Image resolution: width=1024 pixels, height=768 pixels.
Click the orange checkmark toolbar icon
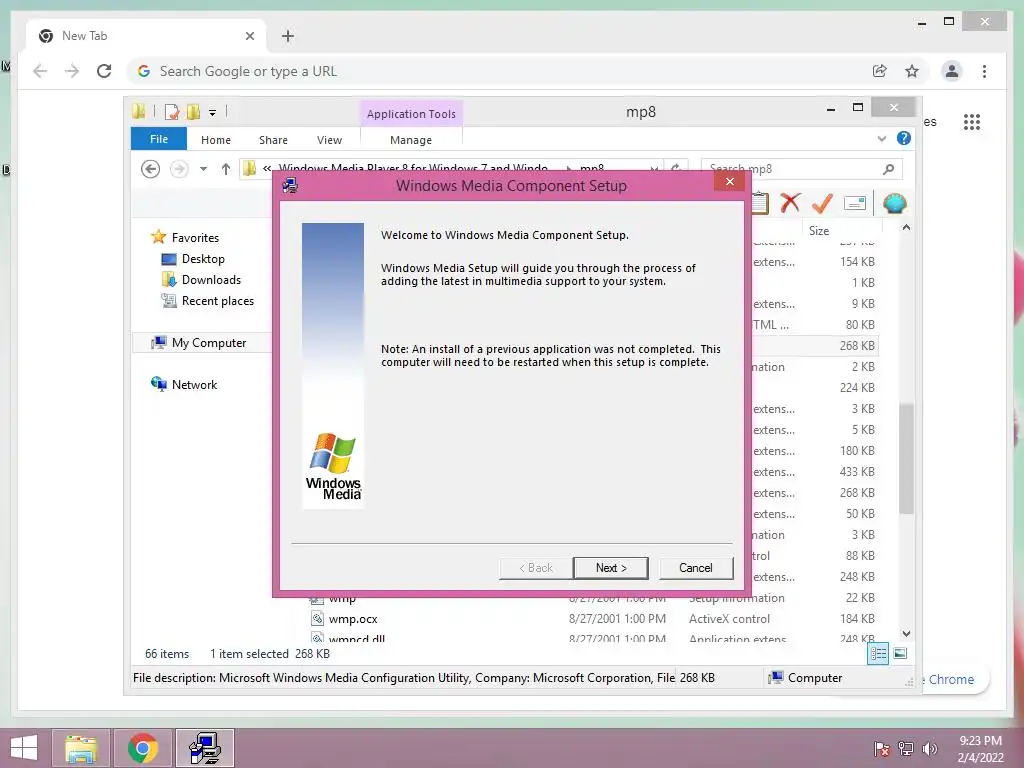click(x=822, y=203)
